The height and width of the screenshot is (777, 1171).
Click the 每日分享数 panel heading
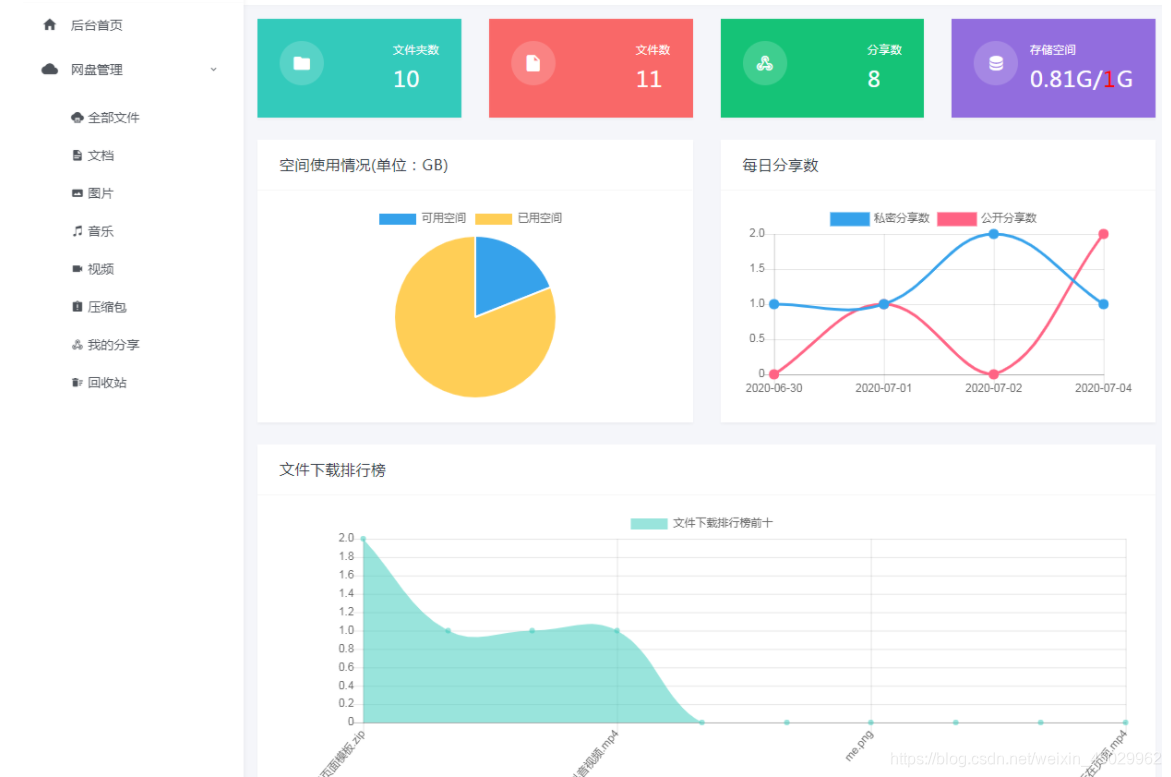780,165
